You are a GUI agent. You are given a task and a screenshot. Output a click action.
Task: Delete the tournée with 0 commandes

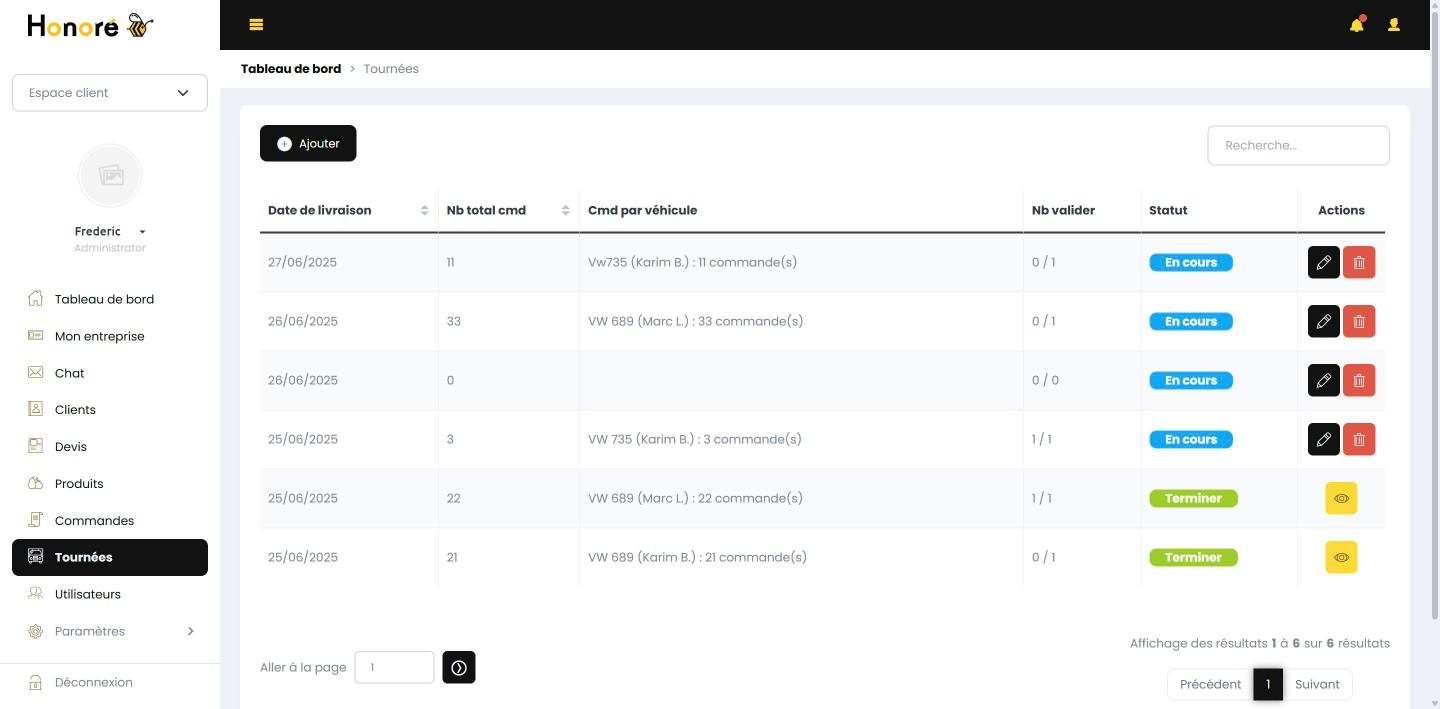1359,381
